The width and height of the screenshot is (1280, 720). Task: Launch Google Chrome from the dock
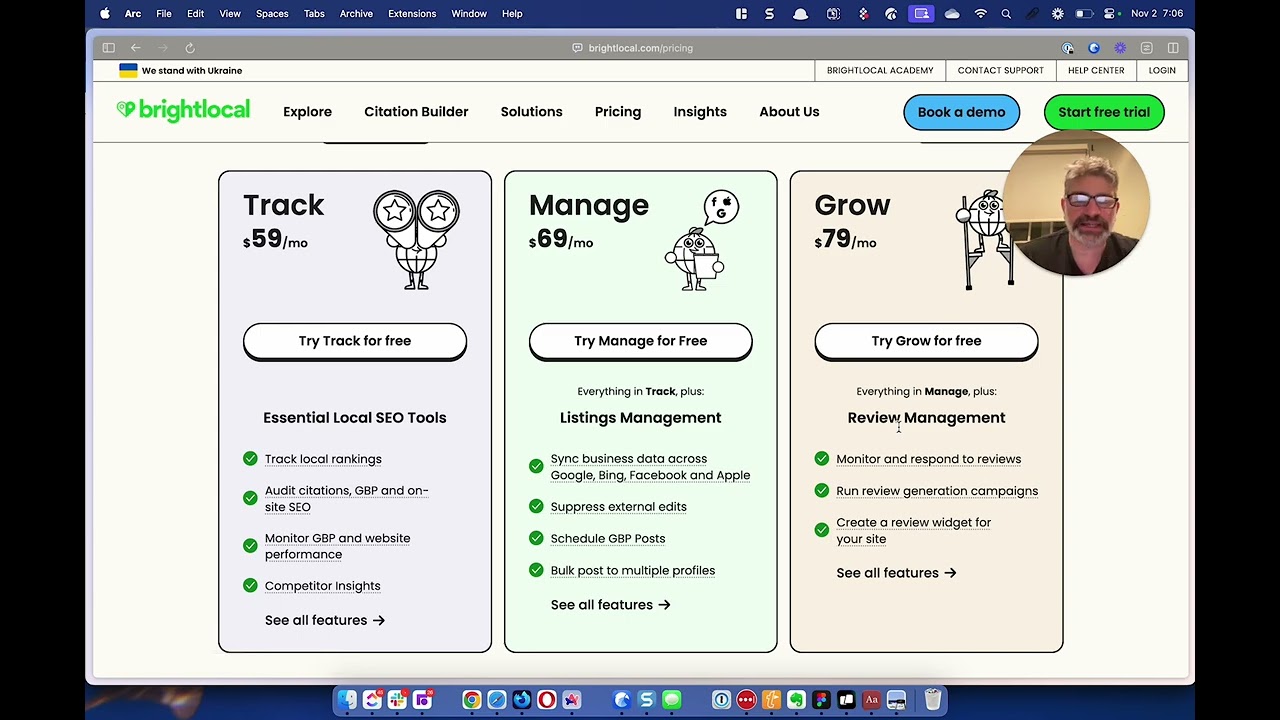pos(472,700)
